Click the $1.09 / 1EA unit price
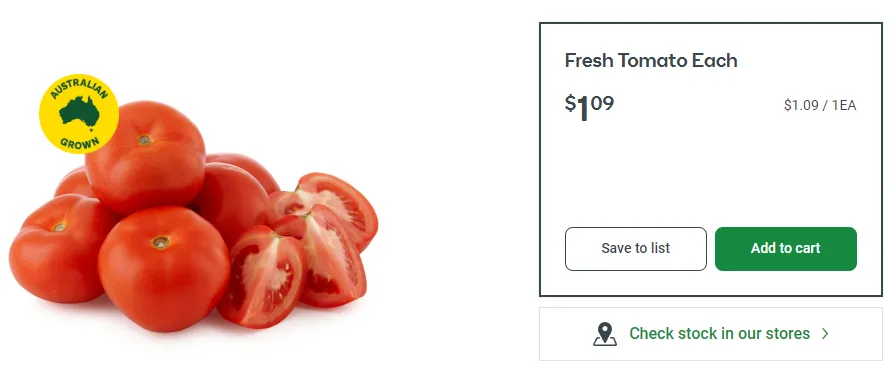 tap(820, 105)
